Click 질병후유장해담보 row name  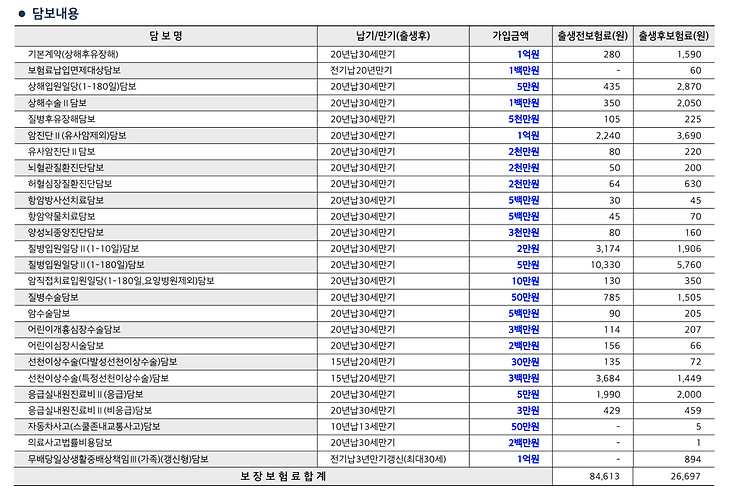tap(61, 119)
